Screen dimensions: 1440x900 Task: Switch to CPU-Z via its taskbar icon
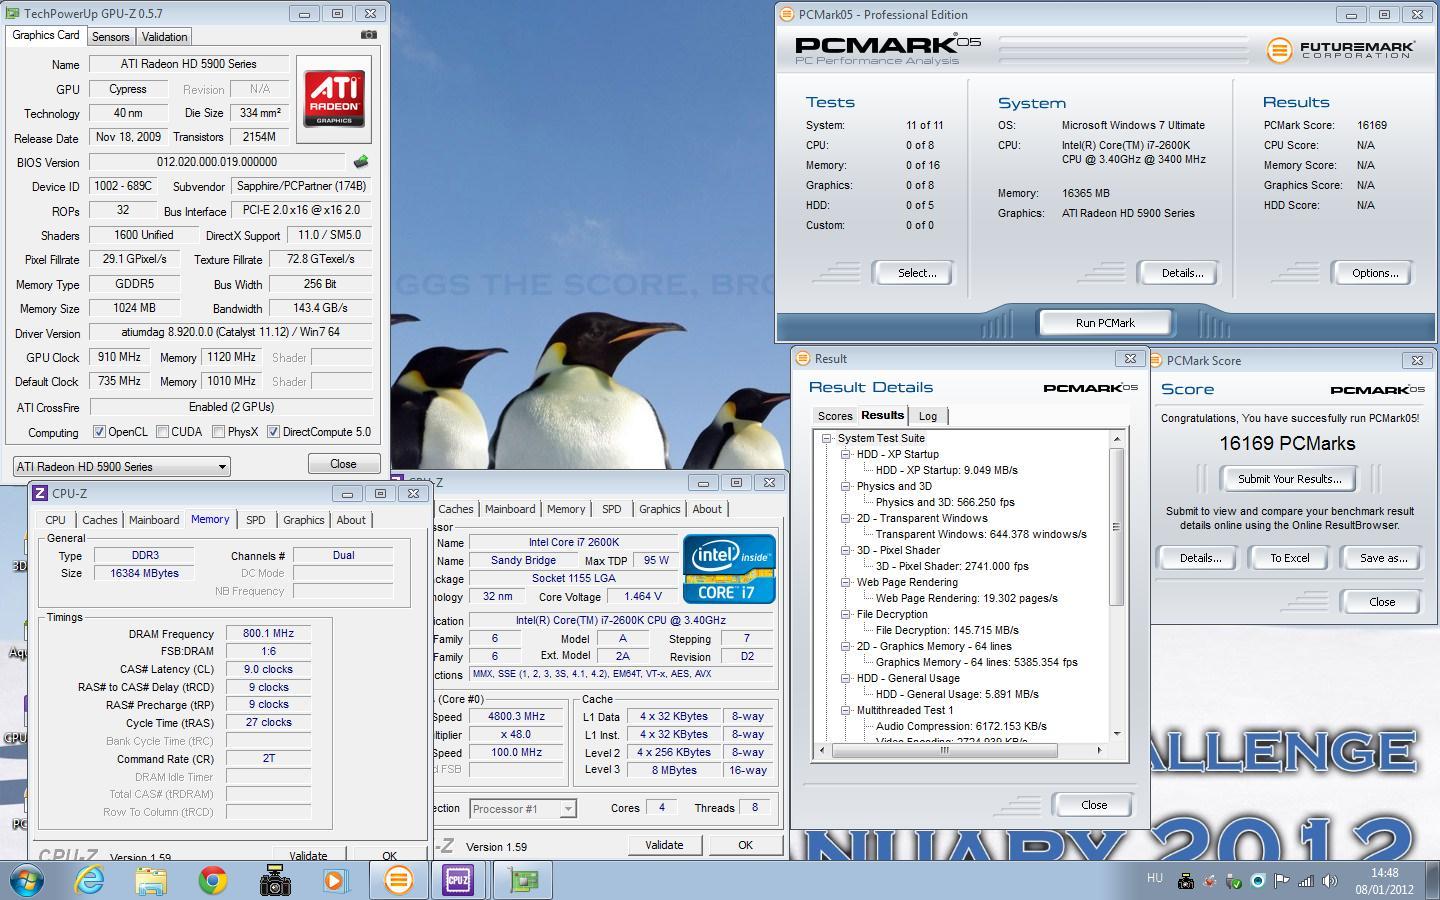[x=458, y=880]
